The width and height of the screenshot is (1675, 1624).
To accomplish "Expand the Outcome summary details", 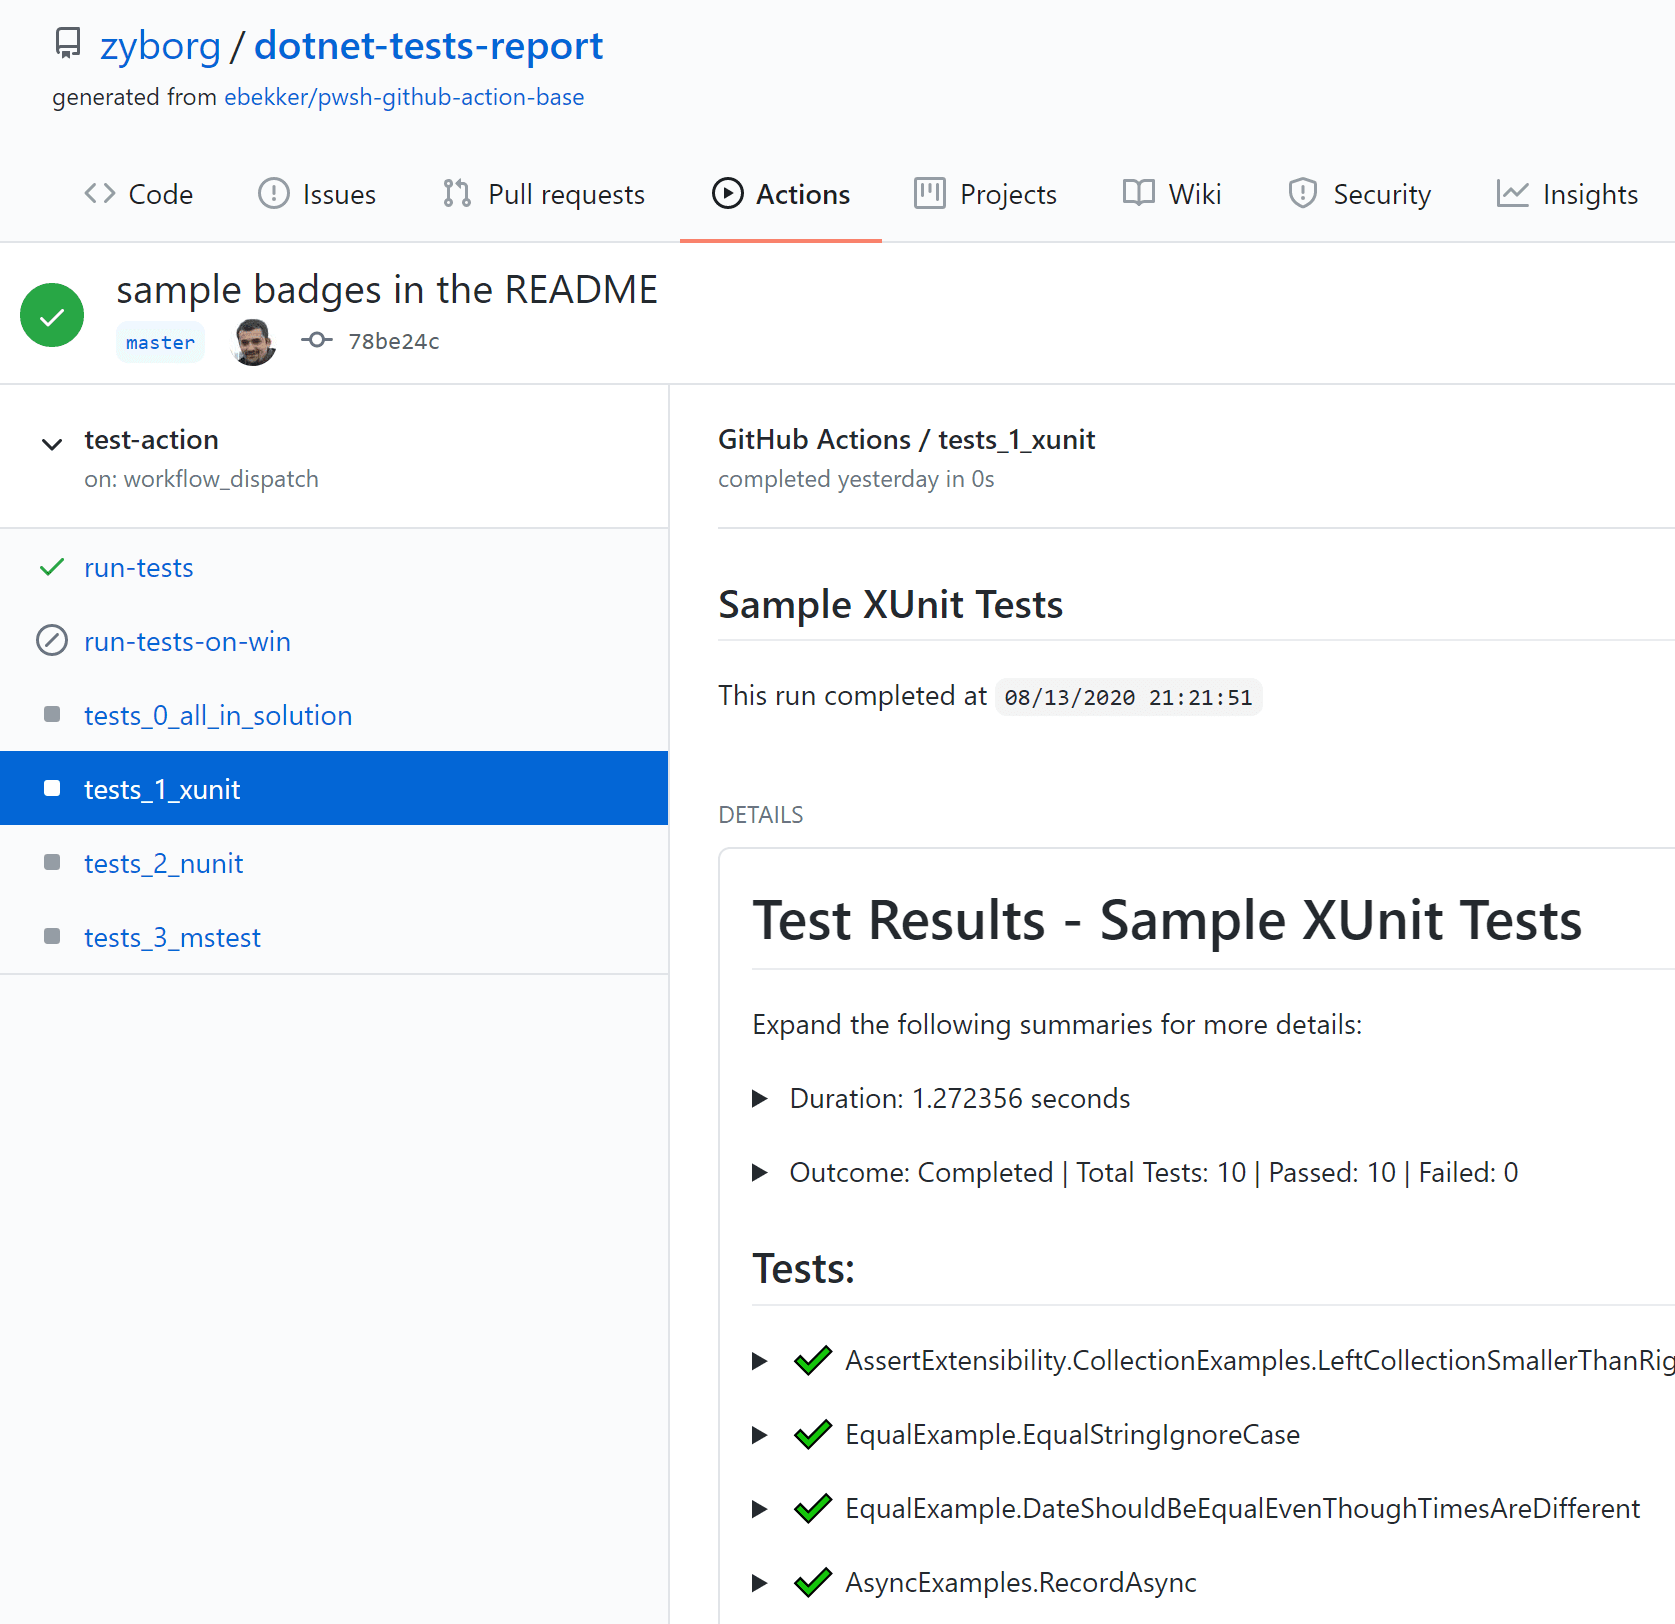I will [759, 1172].
